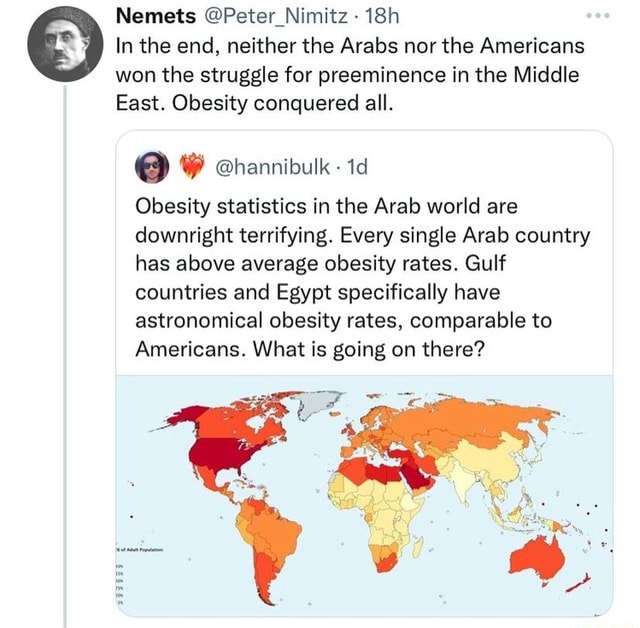Open the three-dot more options menu
The image size is (640, 628).
[x=598, y=16]
